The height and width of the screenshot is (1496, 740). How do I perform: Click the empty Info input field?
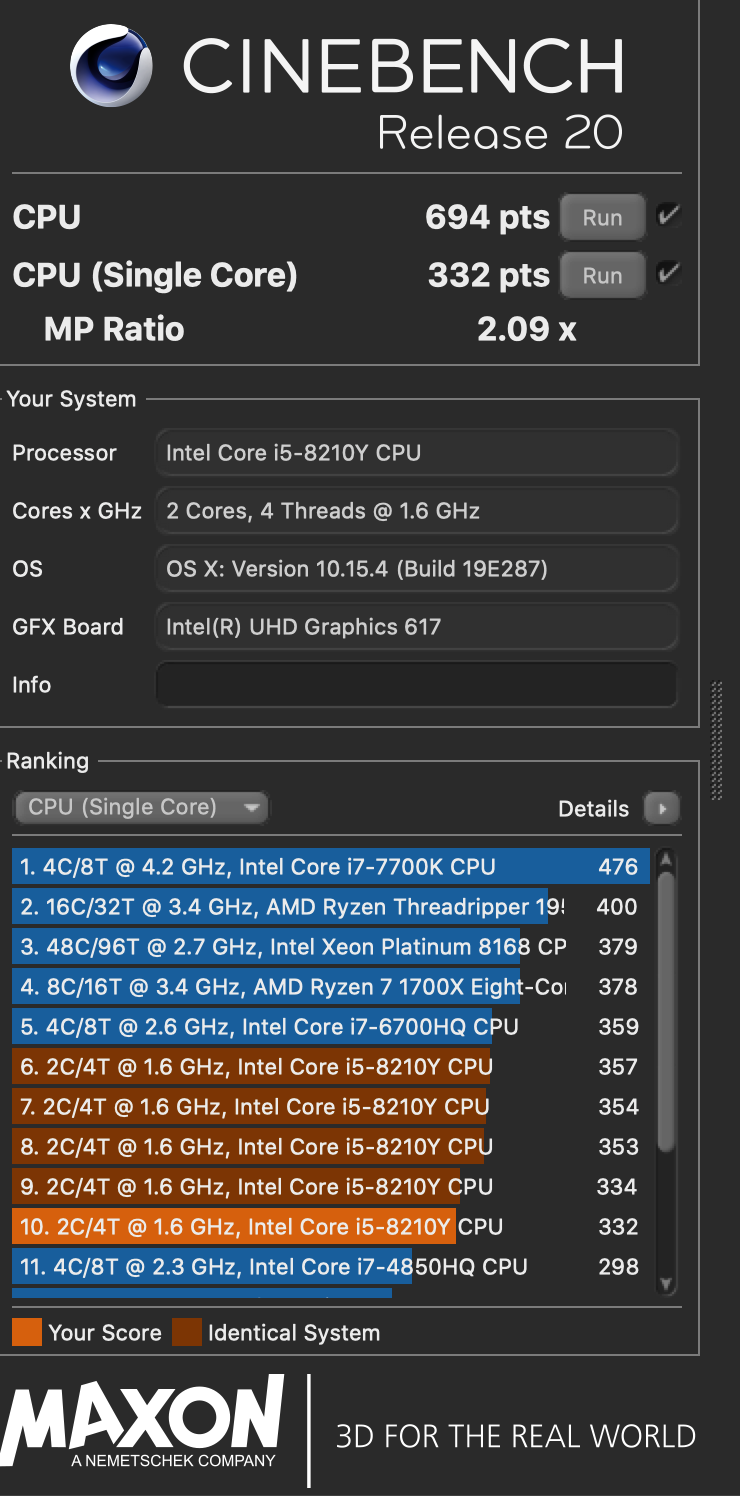click(417, 685)
